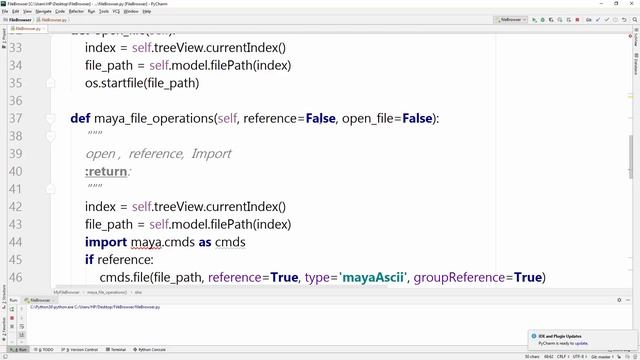The width and height of the screenshot is (640, 360).
Task: Click the editor horizontal scrollbar
Action: [220, 287]
